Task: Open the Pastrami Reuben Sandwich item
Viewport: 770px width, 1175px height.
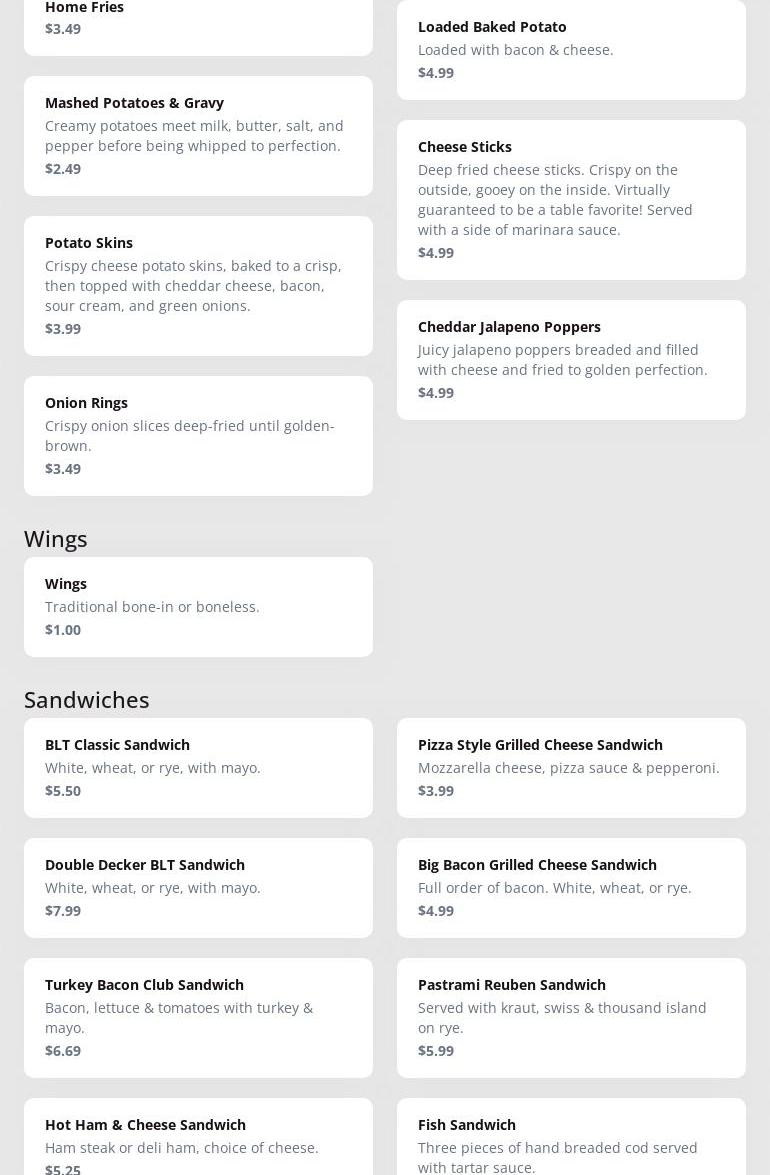Action: (x=570, y=1017)
